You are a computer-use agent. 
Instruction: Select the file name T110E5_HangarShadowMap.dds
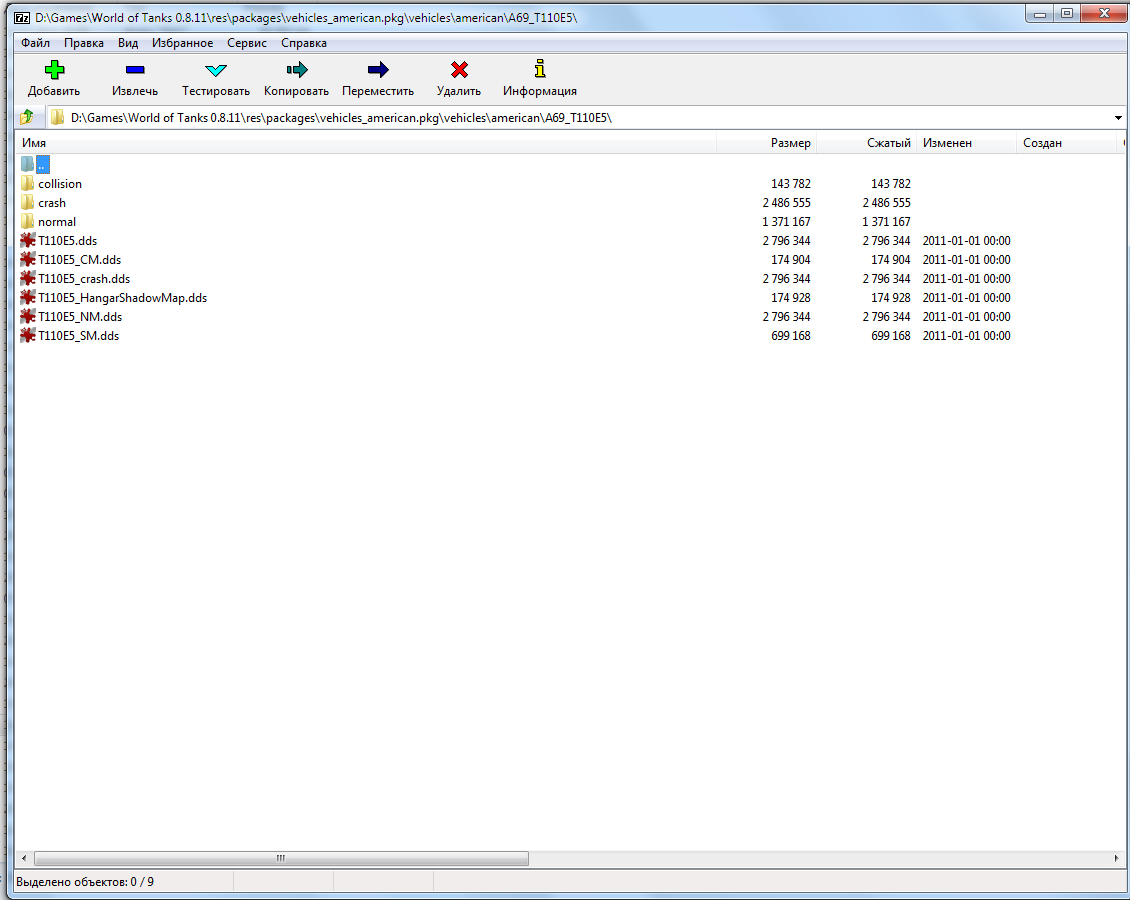pos(123,298)
